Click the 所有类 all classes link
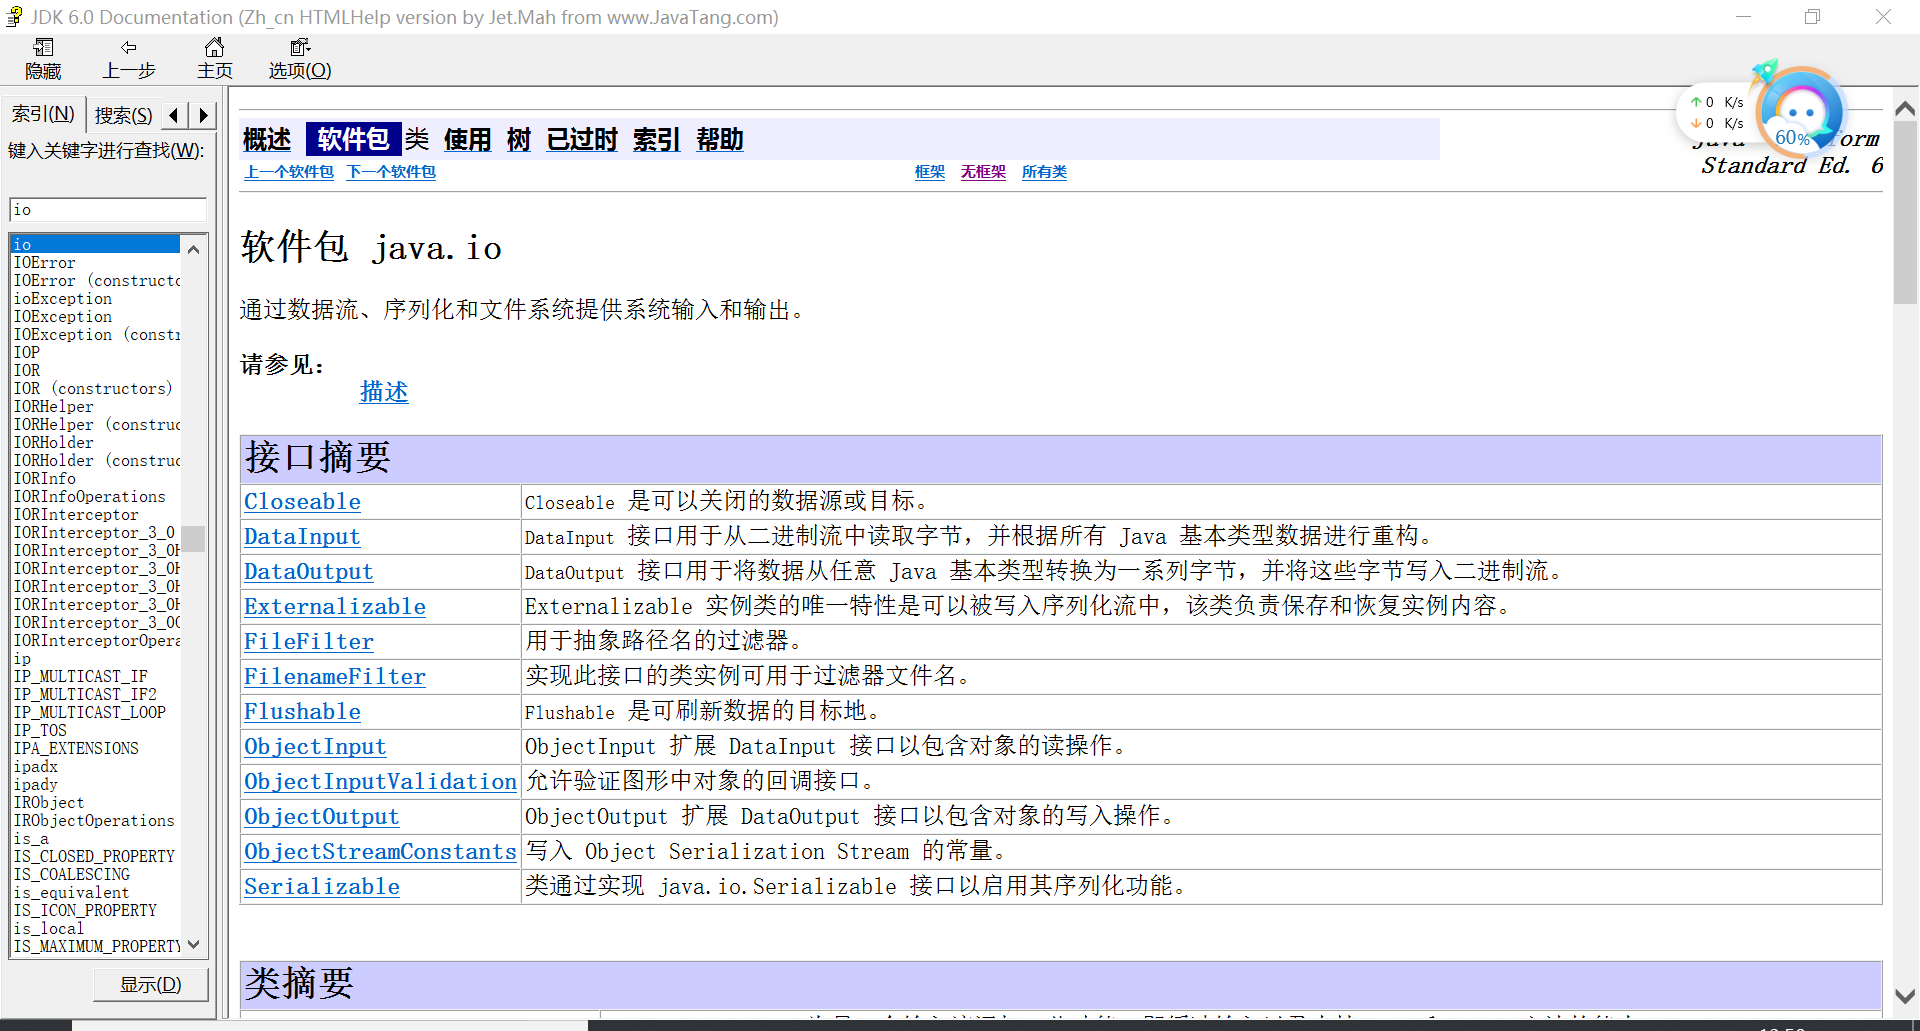Screen dimensions: 1920x1031 coord(1044,172)
